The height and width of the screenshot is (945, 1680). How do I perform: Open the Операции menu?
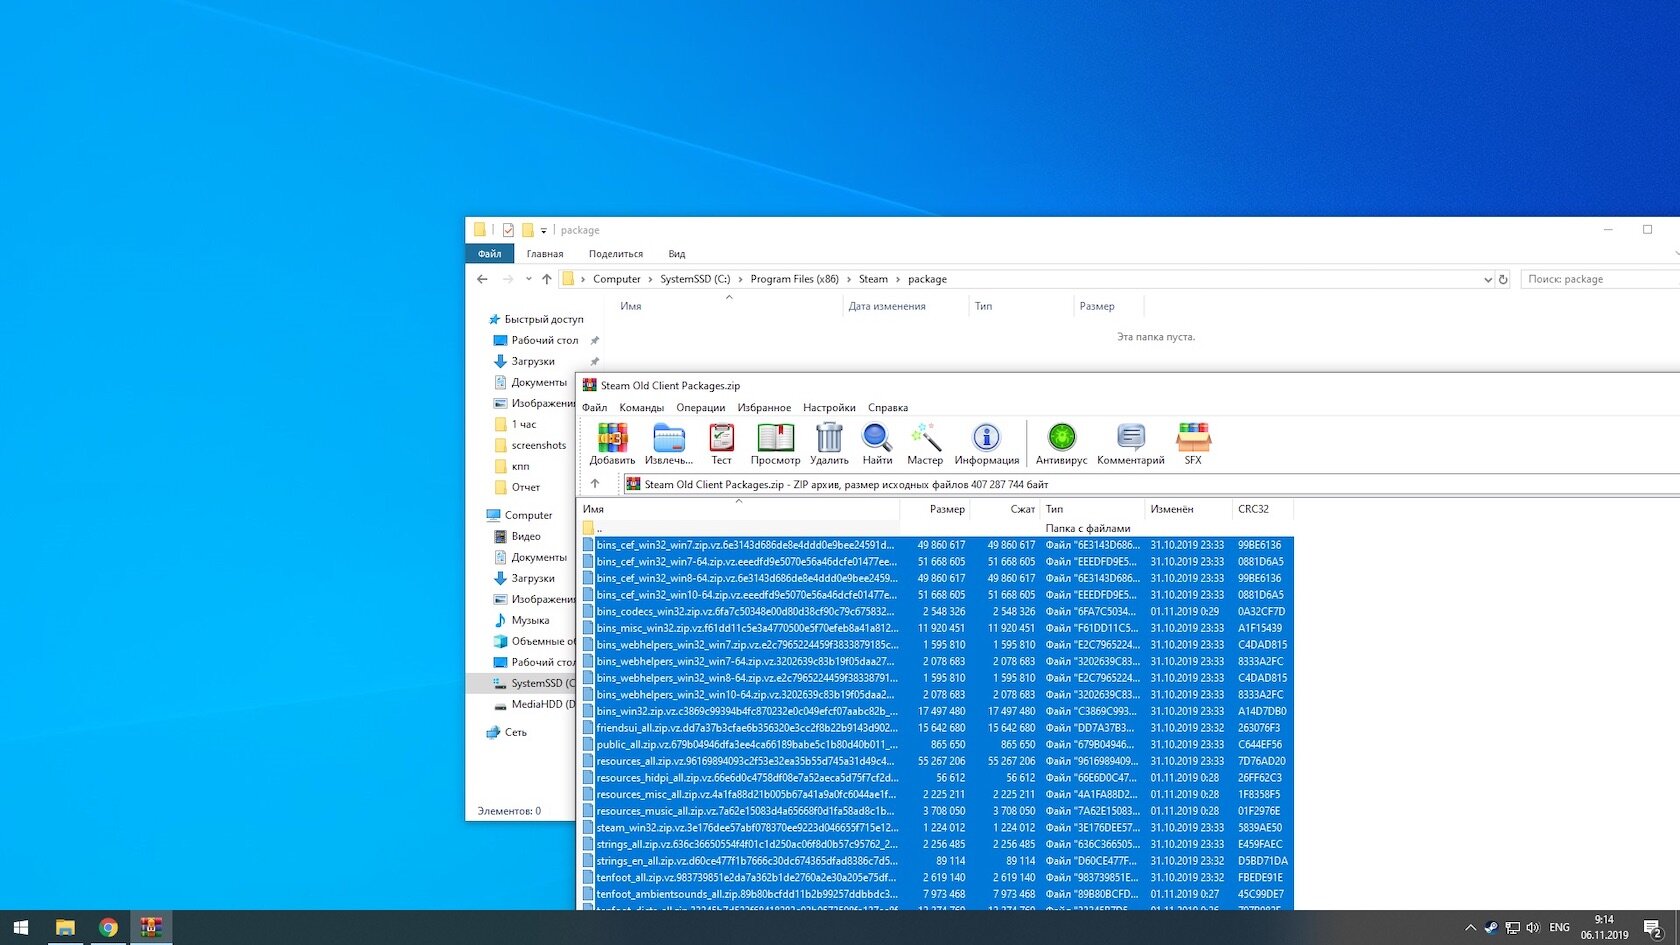(x=700, y=407)
